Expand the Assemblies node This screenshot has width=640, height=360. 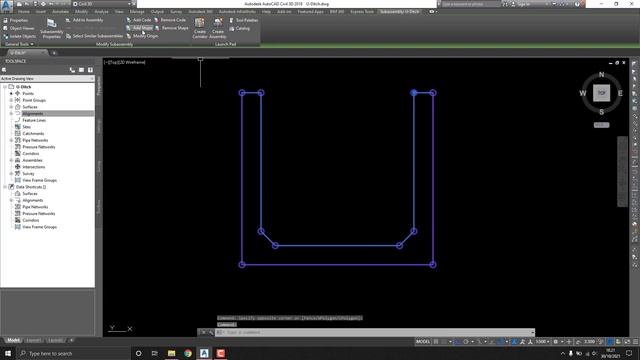point(11,160)
